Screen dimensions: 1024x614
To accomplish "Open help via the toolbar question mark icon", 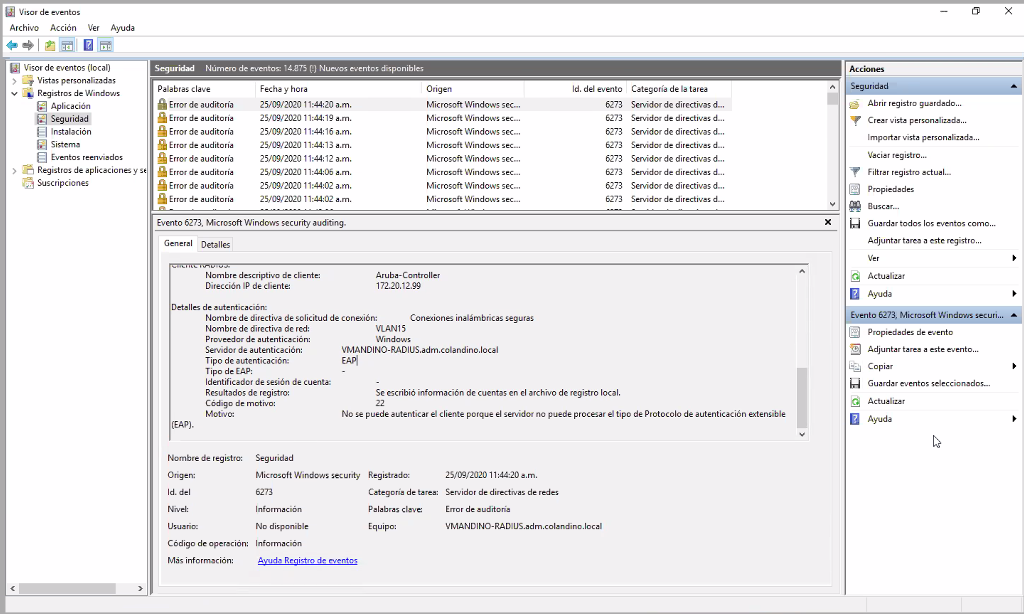I will [x=88, y=45].
